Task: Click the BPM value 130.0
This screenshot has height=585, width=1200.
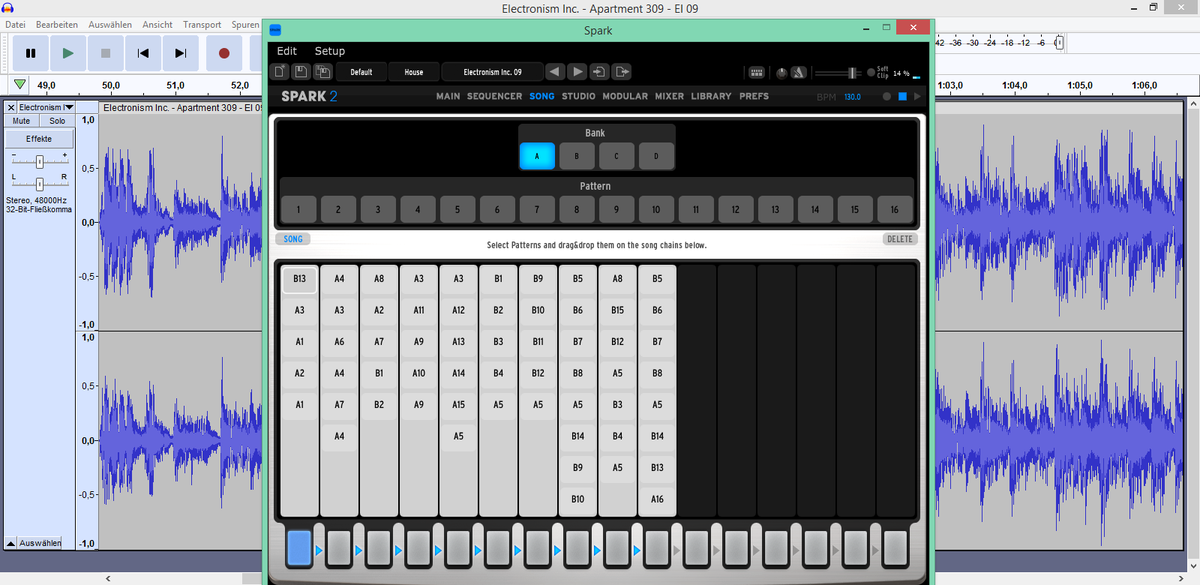Action: [852, 97]
